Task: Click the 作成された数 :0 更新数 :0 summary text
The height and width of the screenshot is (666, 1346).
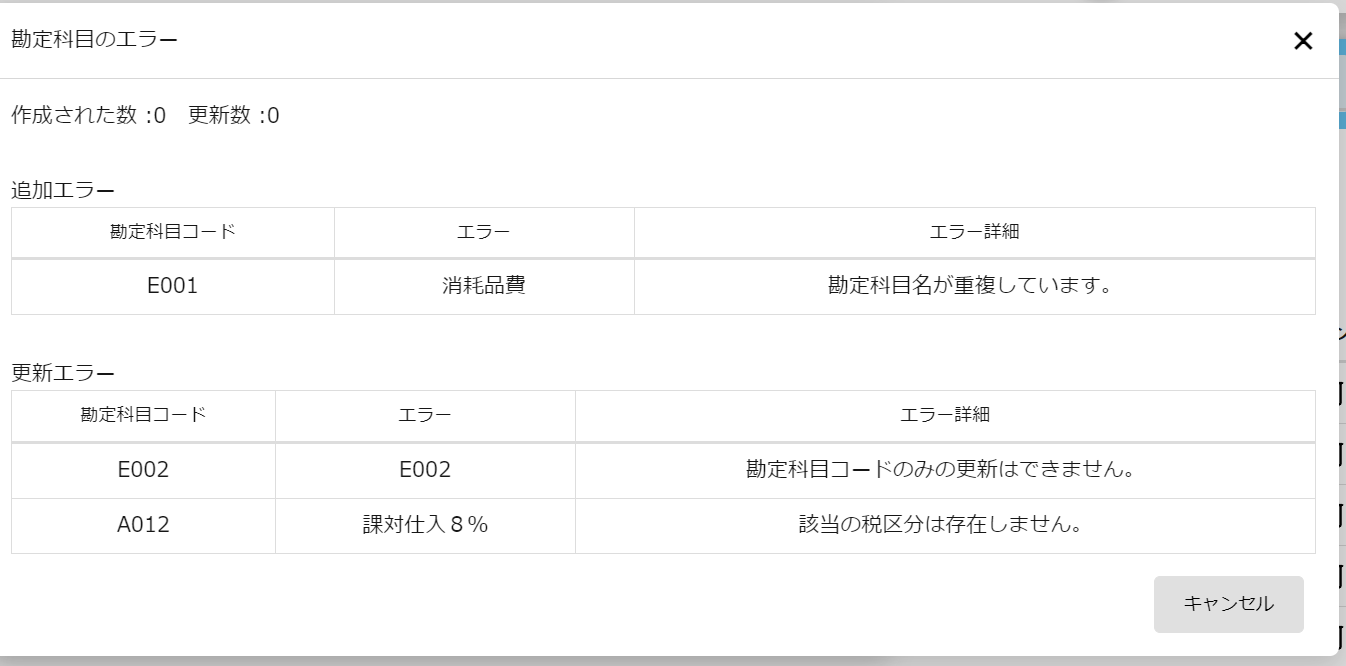Action: pos(145,116)
